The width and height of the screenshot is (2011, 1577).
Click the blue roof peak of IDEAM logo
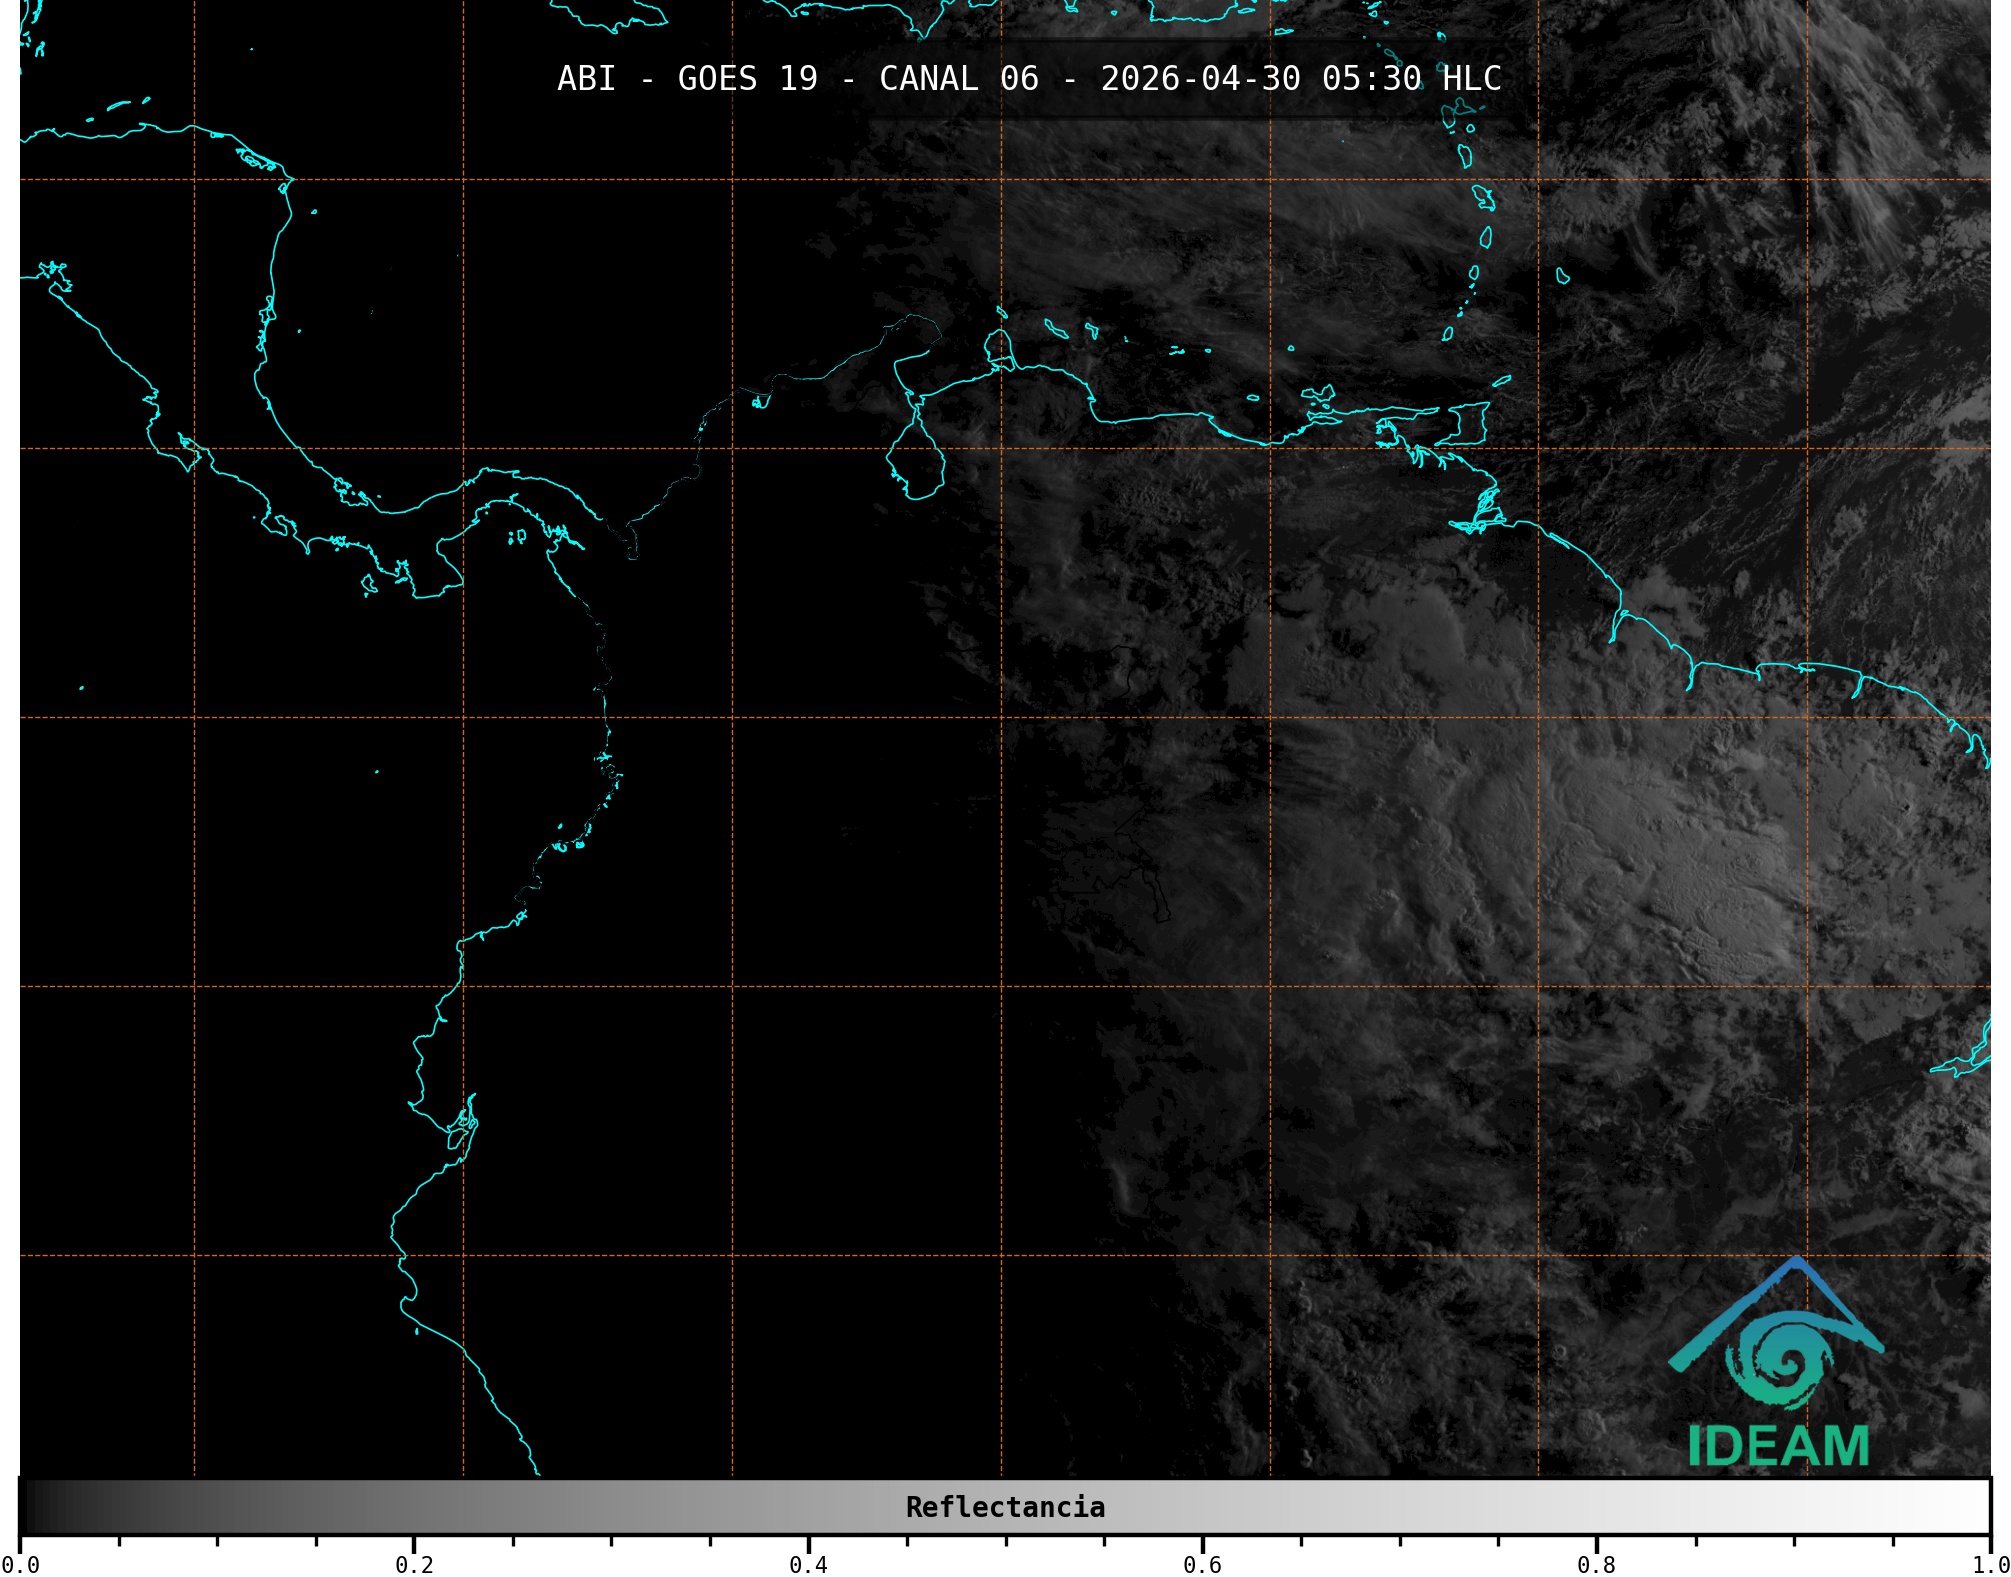pyautogui.click(x=1797, y=1265)
